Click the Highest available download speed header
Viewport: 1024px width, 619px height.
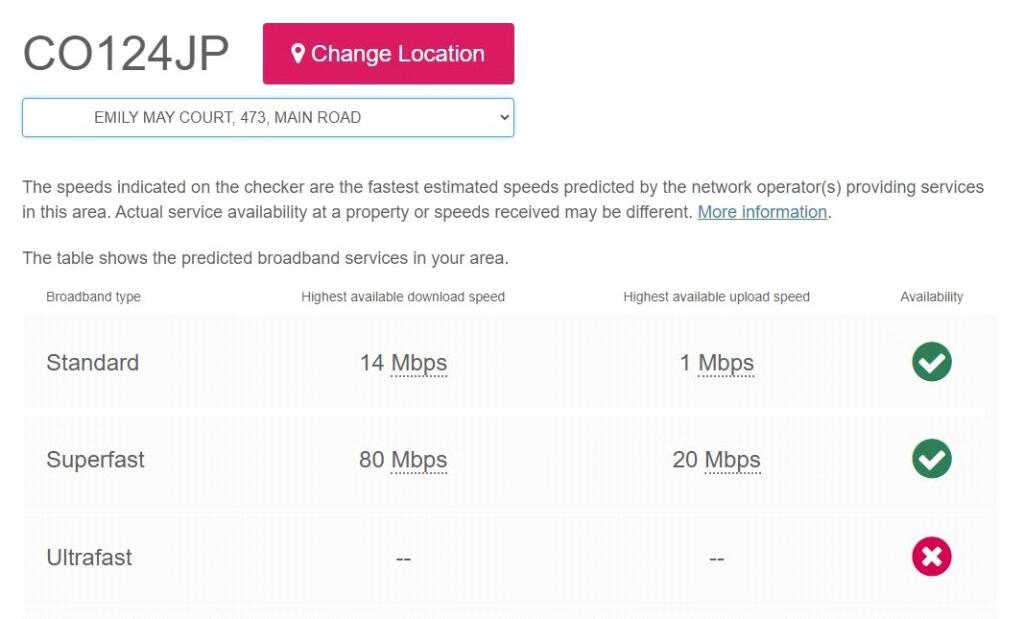[403, 297]
